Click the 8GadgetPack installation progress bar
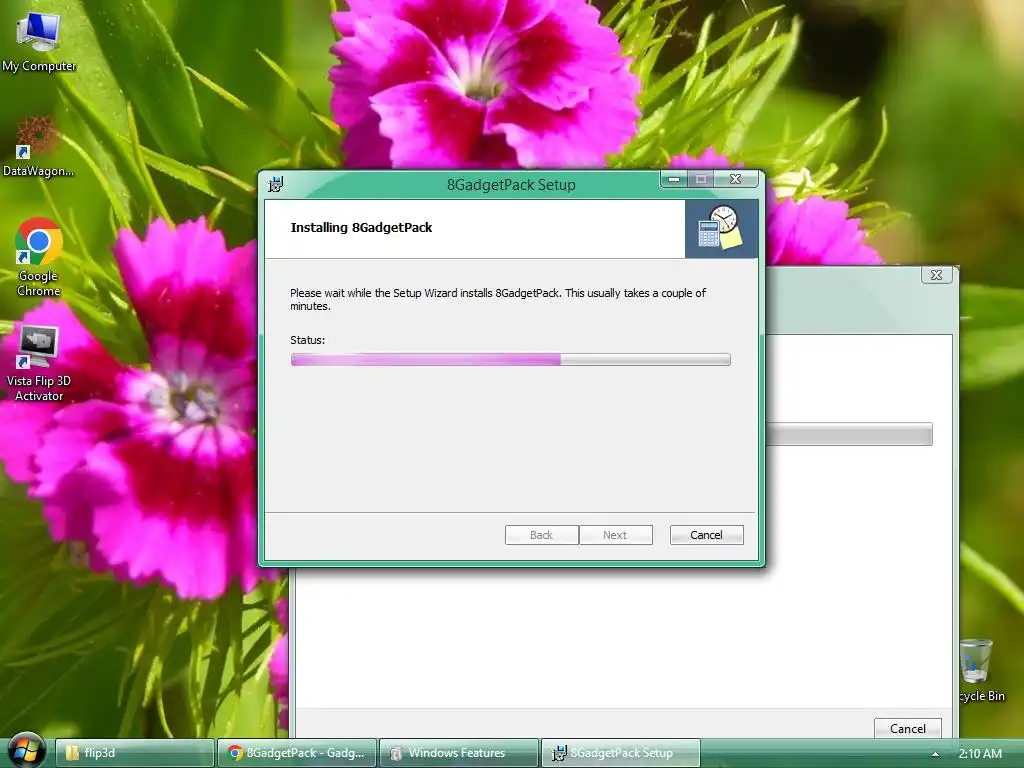This screenshot has width=1024, height=768. [x=511, y=359]
